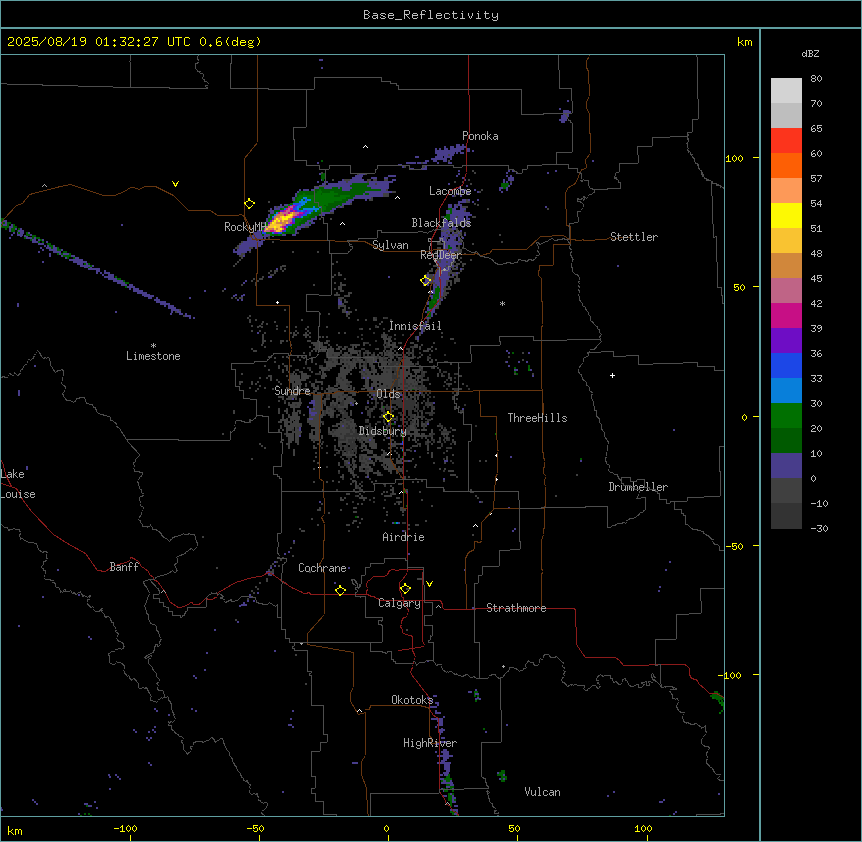This screenshot has height=842, width=862.
Task: Click the yellow diamond marker beside RockyMH
Action: 250,204
